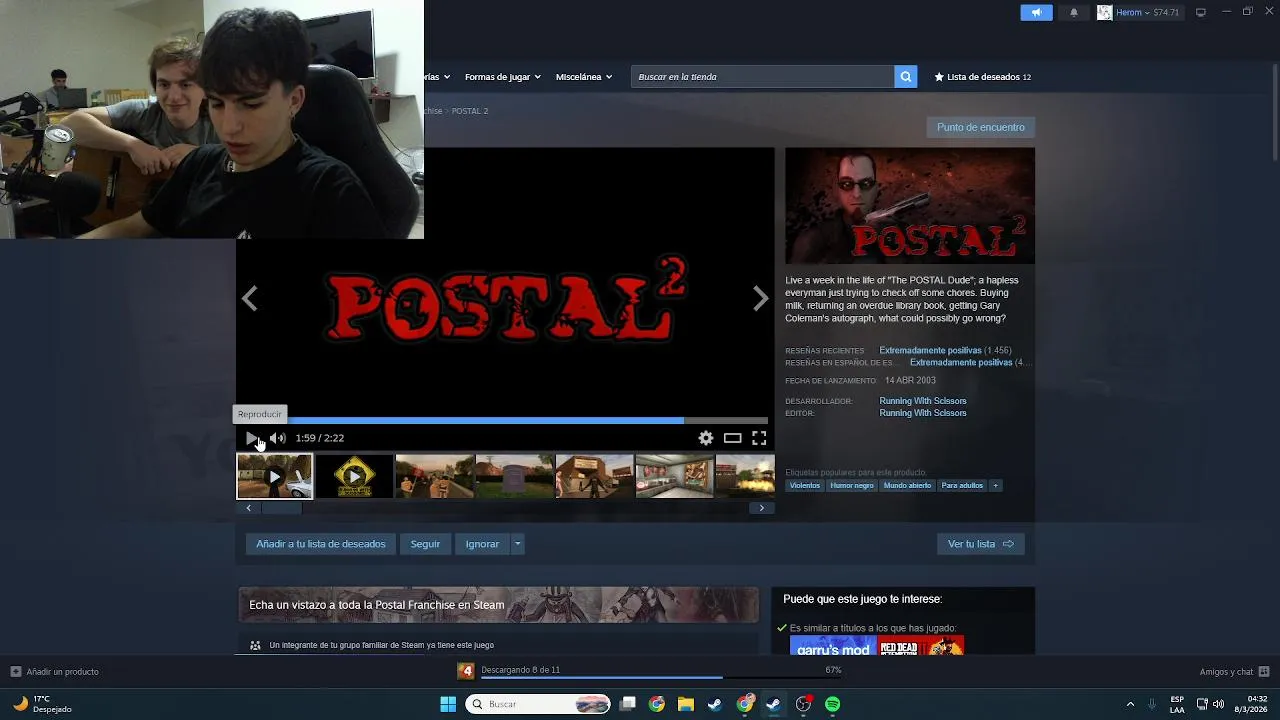Image resolution: width=1280 pixels, height=720 pixels.
Task: Mute the trailer volume speaker icon
Action: click(x=277, y=438)
